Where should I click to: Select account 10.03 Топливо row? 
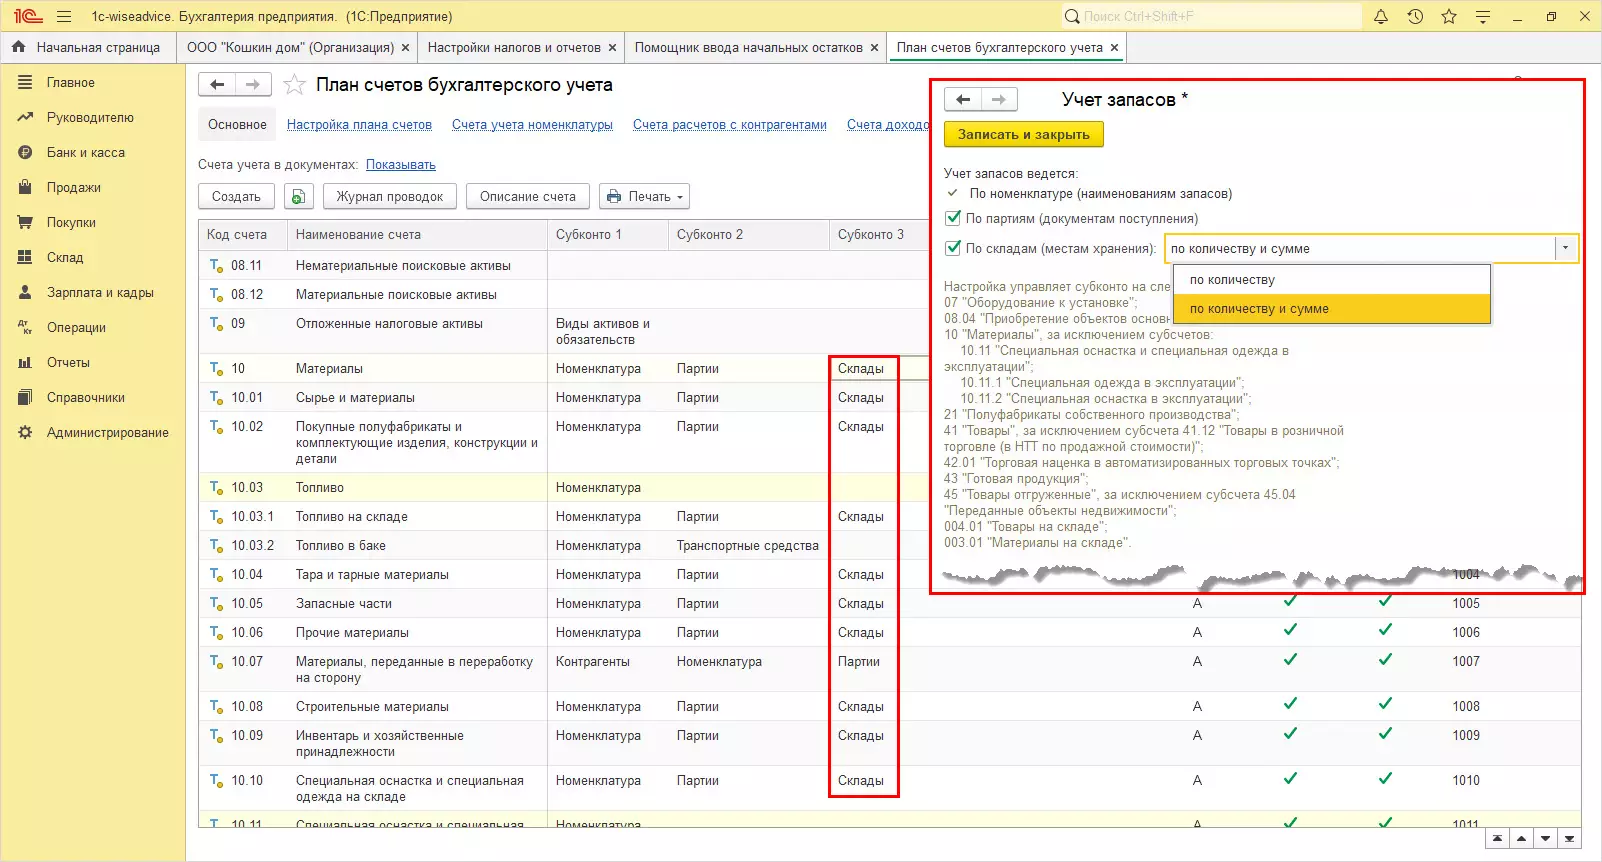320,488
